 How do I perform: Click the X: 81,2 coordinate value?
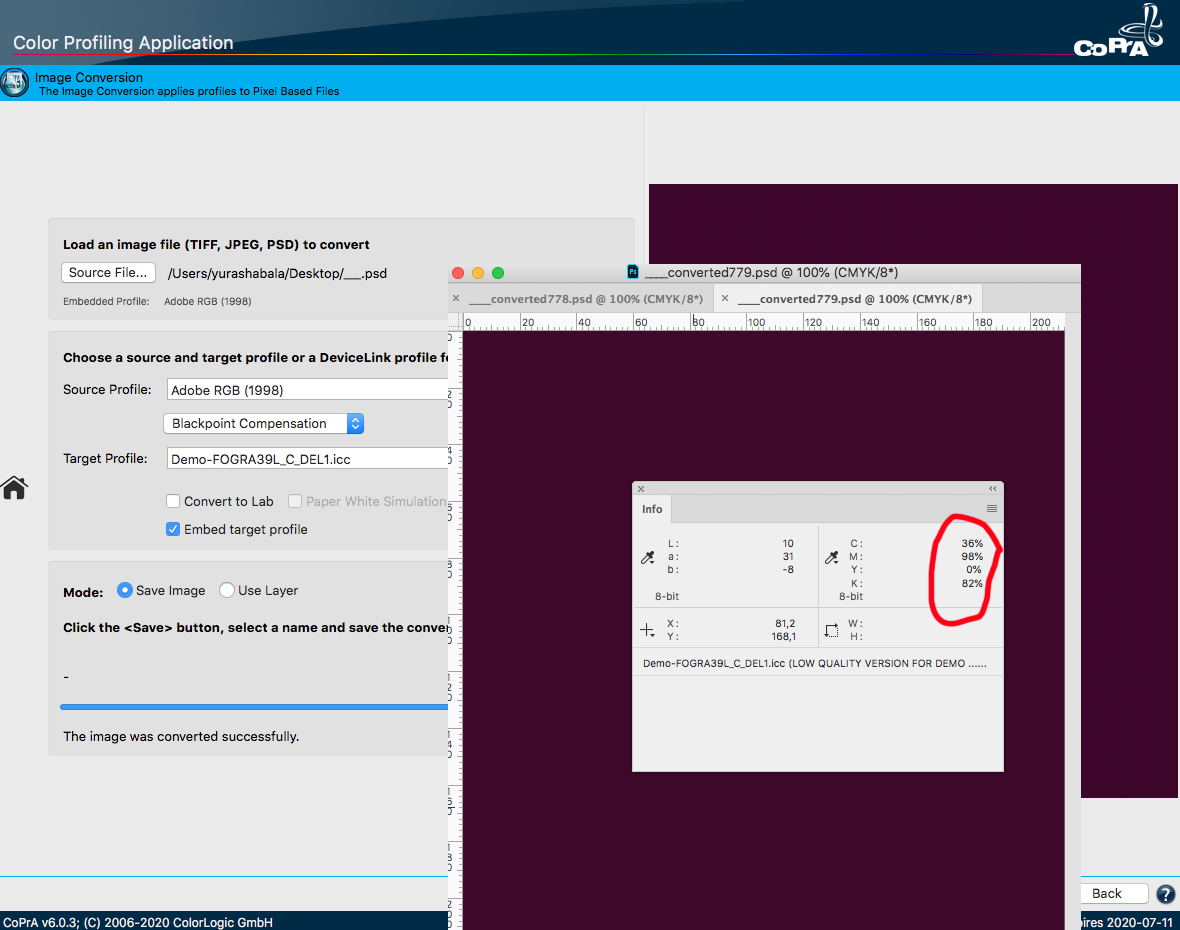pyautogui.click(x=785, y=623)
